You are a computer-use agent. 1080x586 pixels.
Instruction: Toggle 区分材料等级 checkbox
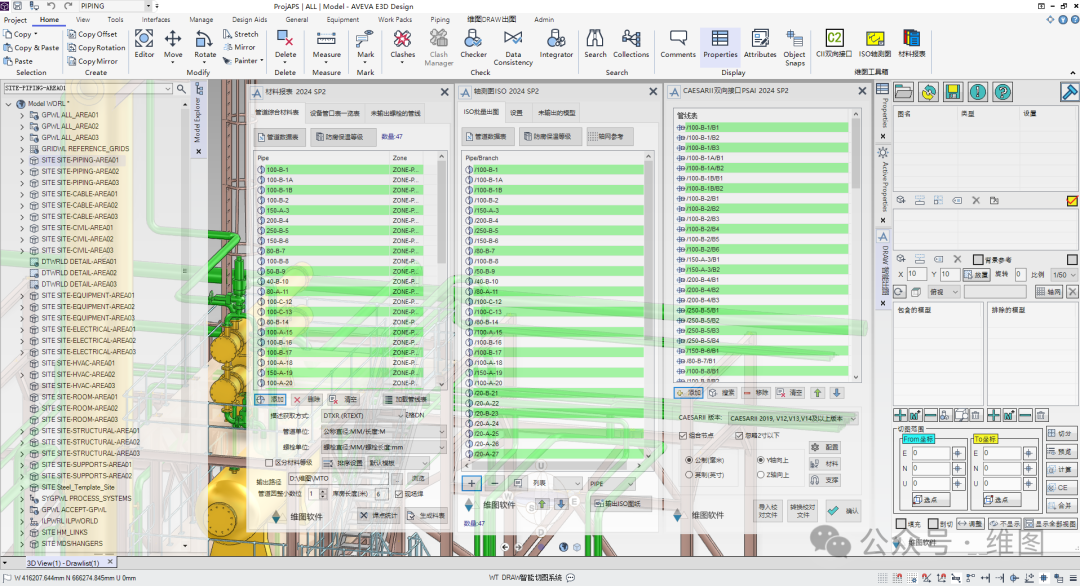pos(269,463)
